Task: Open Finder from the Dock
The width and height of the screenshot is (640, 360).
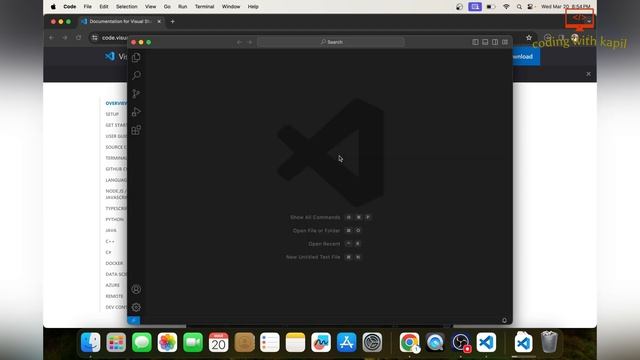Action: click(91, 342)
